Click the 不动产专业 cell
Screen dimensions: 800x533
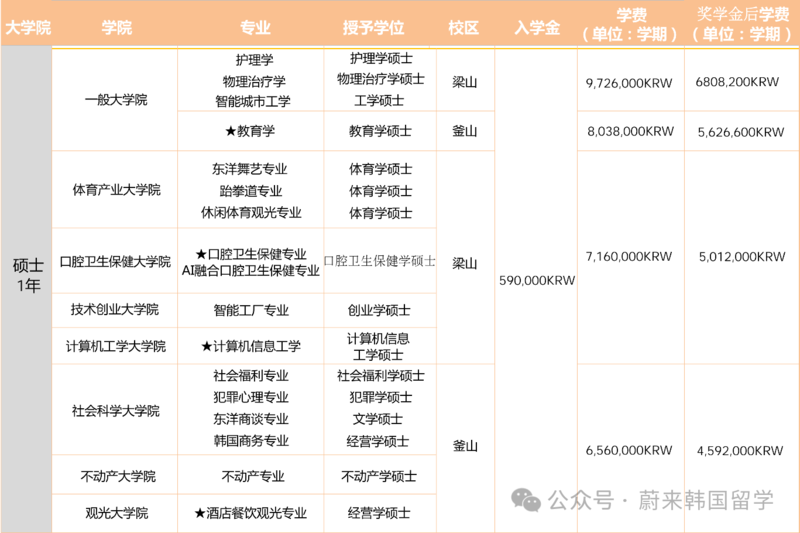click(251, 474)
